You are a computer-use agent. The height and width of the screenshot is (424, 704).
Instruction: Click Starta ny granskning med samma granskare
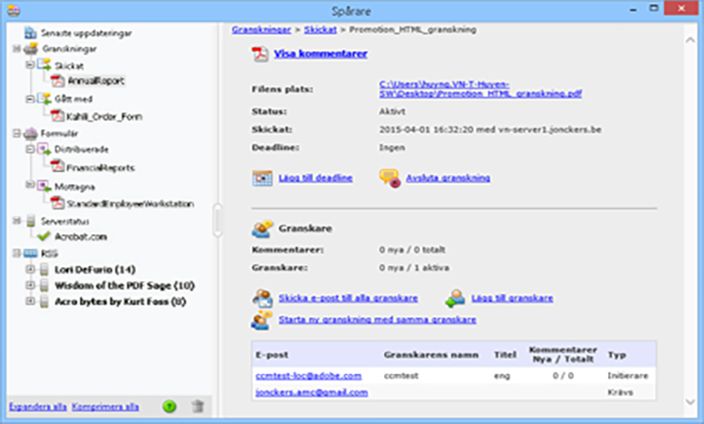tap(377, 320)
